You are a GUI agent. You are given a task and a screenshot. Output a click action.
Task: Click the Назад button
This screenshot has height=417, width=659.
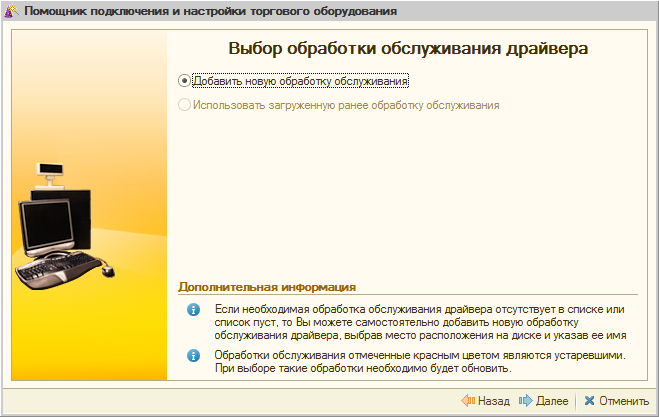pyautogui.click(x=485, y=401)
